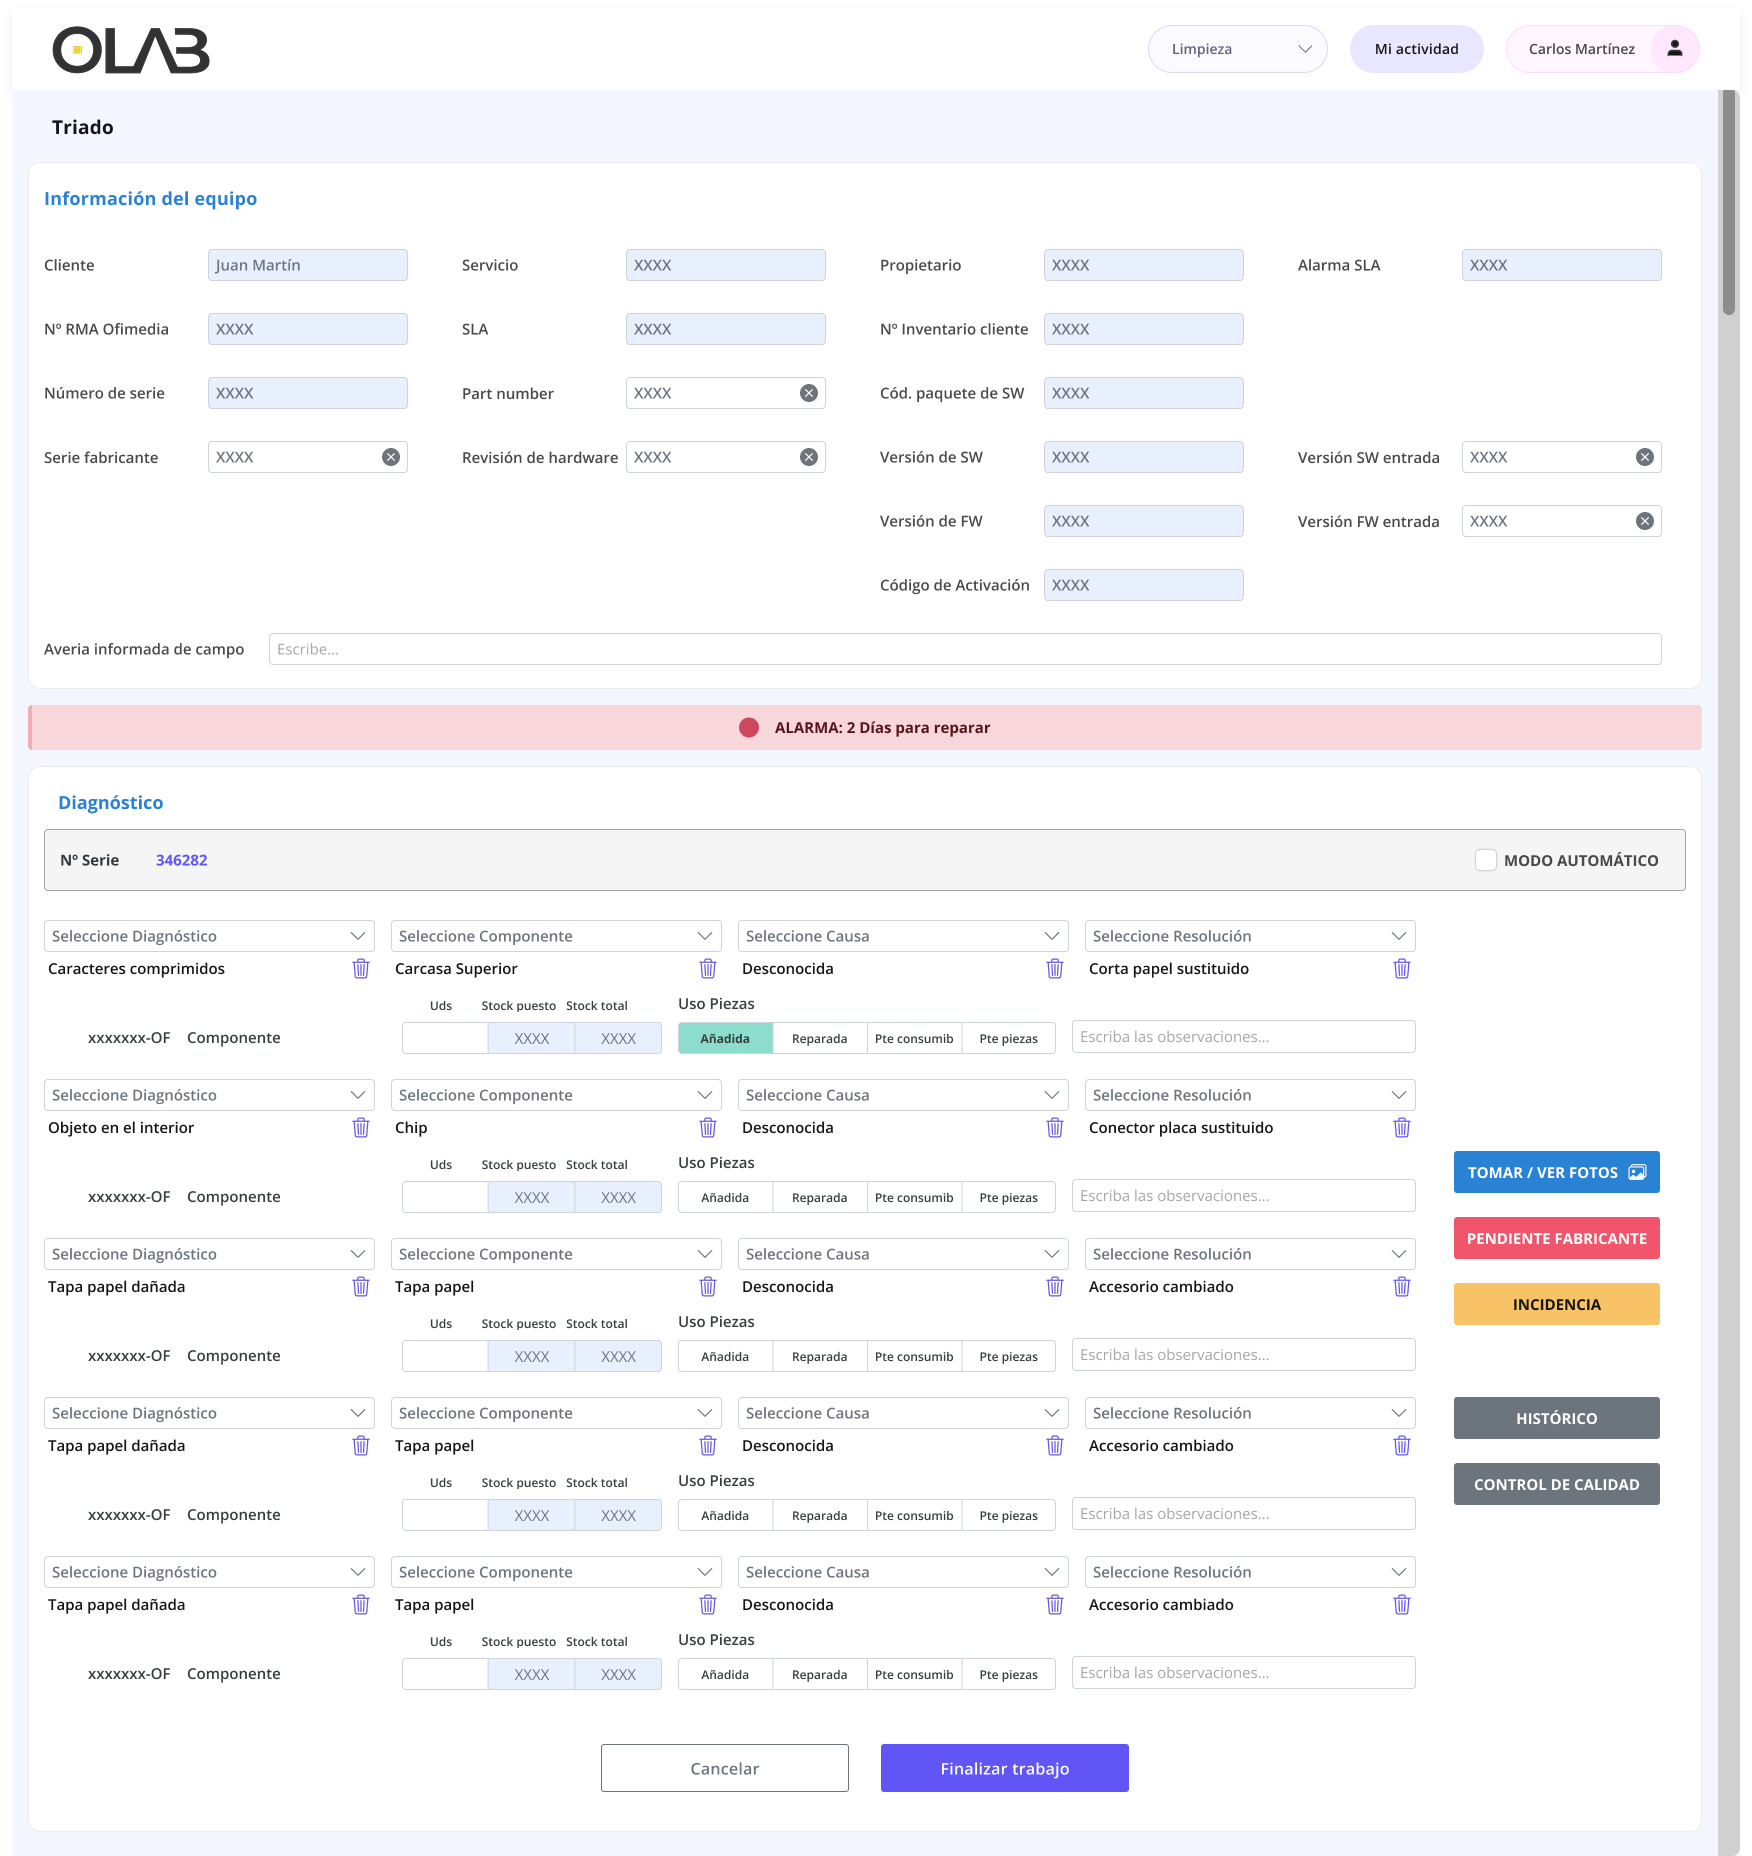Clear the Versión FW entrada field
Viewport: 1752px width, 1856px height.
[x=1645, y=521]
